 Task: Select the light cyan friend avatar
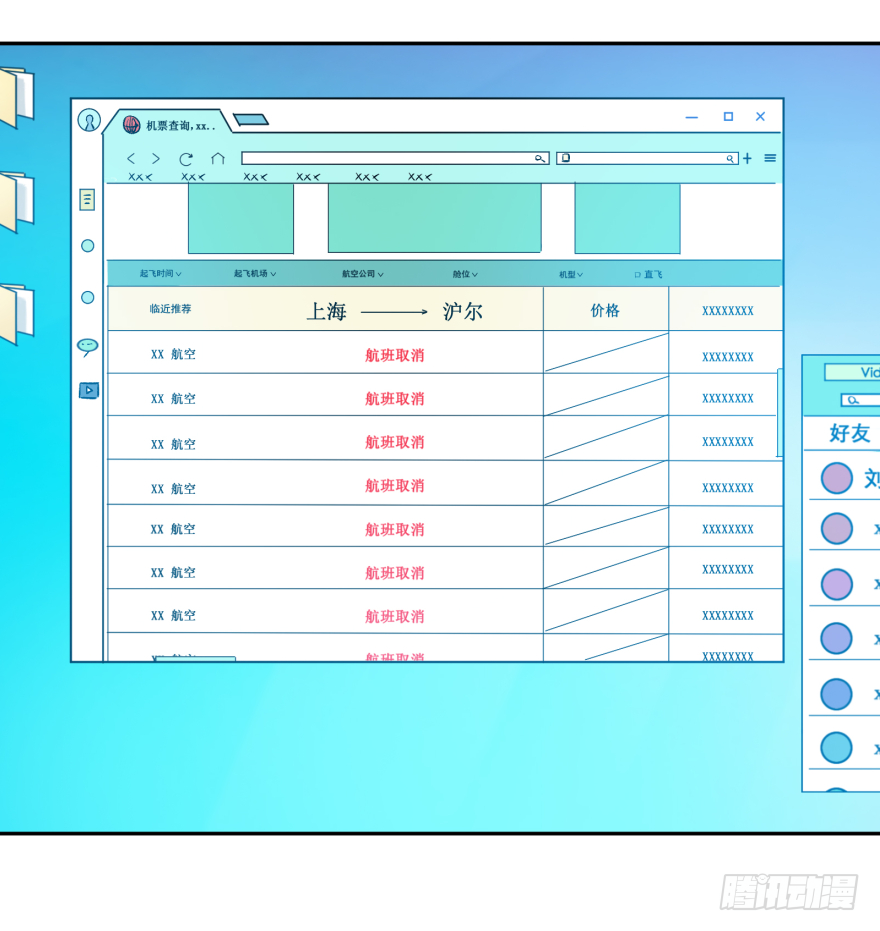pos(837,748)
